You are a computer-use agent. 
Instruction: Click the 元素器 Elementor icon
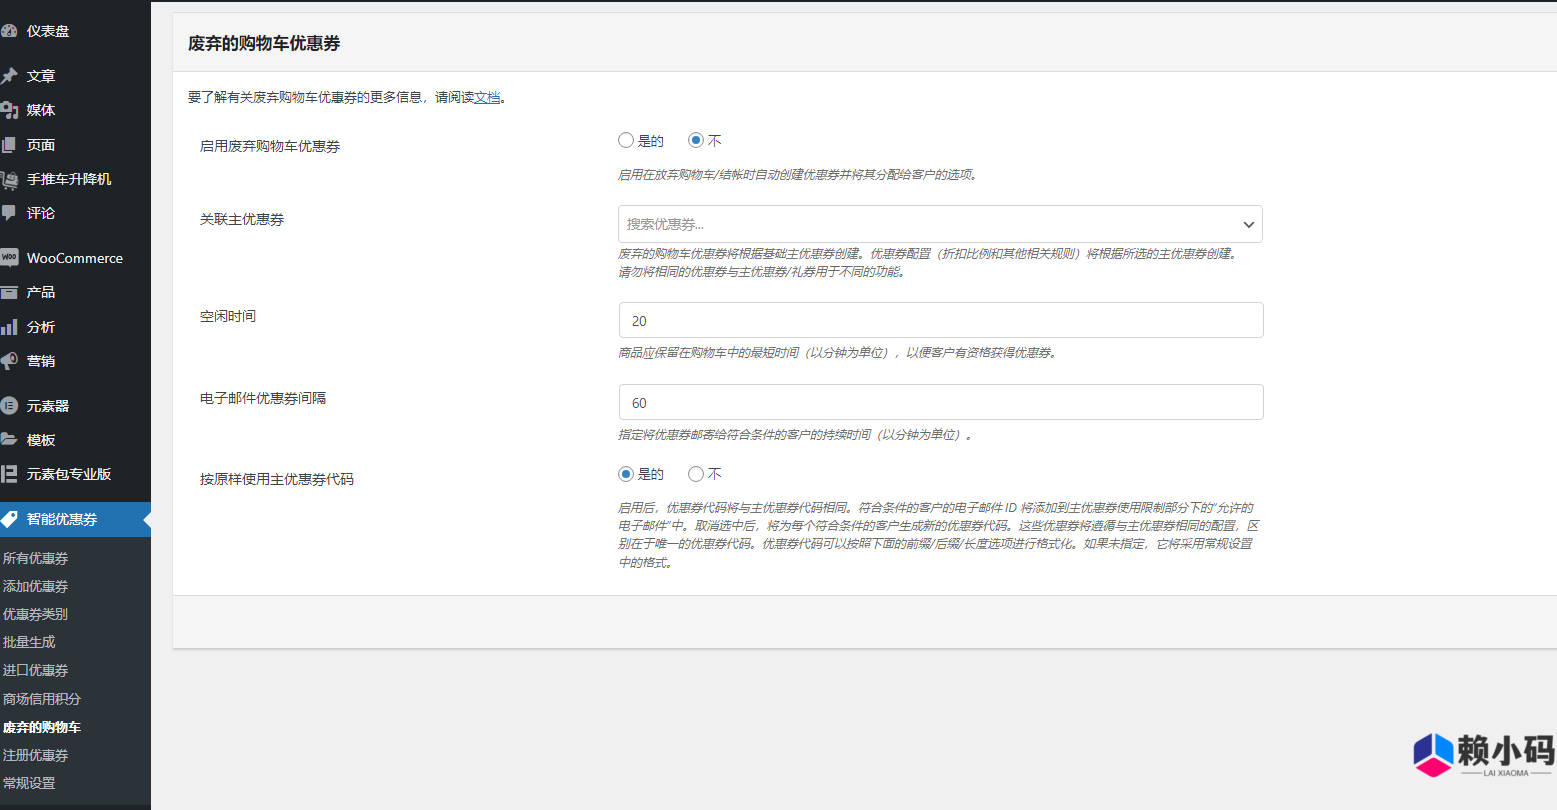(x=9, y=406)
